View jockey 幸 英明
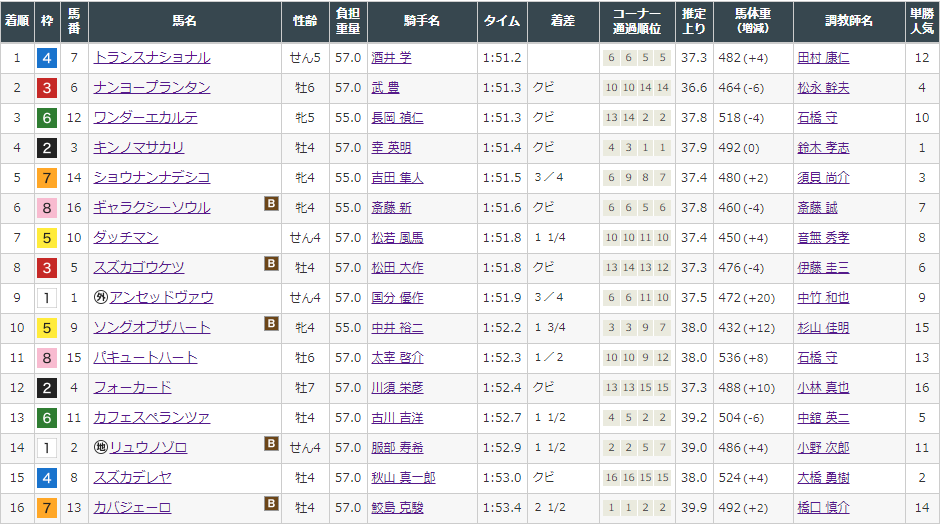The height and width of the screenshot is (526, 942). click(391, 148)
